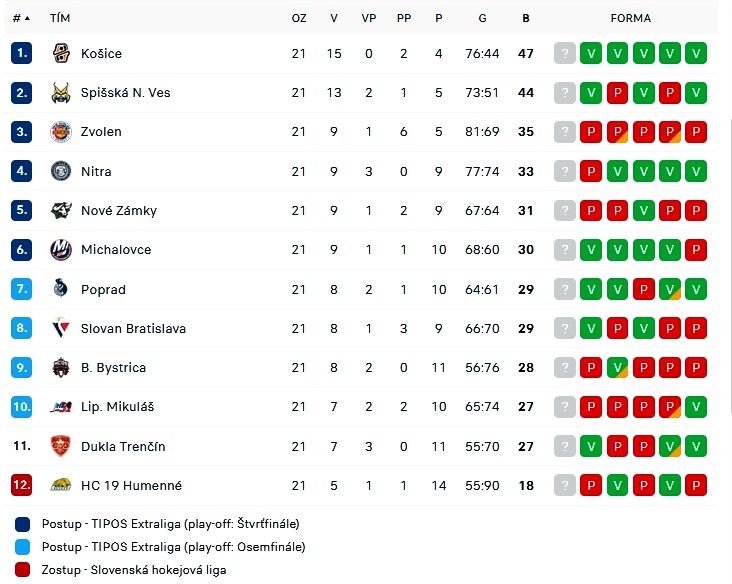Select the Nitra team crest icon
The image size is (732, 584).
tap(61, 171)
